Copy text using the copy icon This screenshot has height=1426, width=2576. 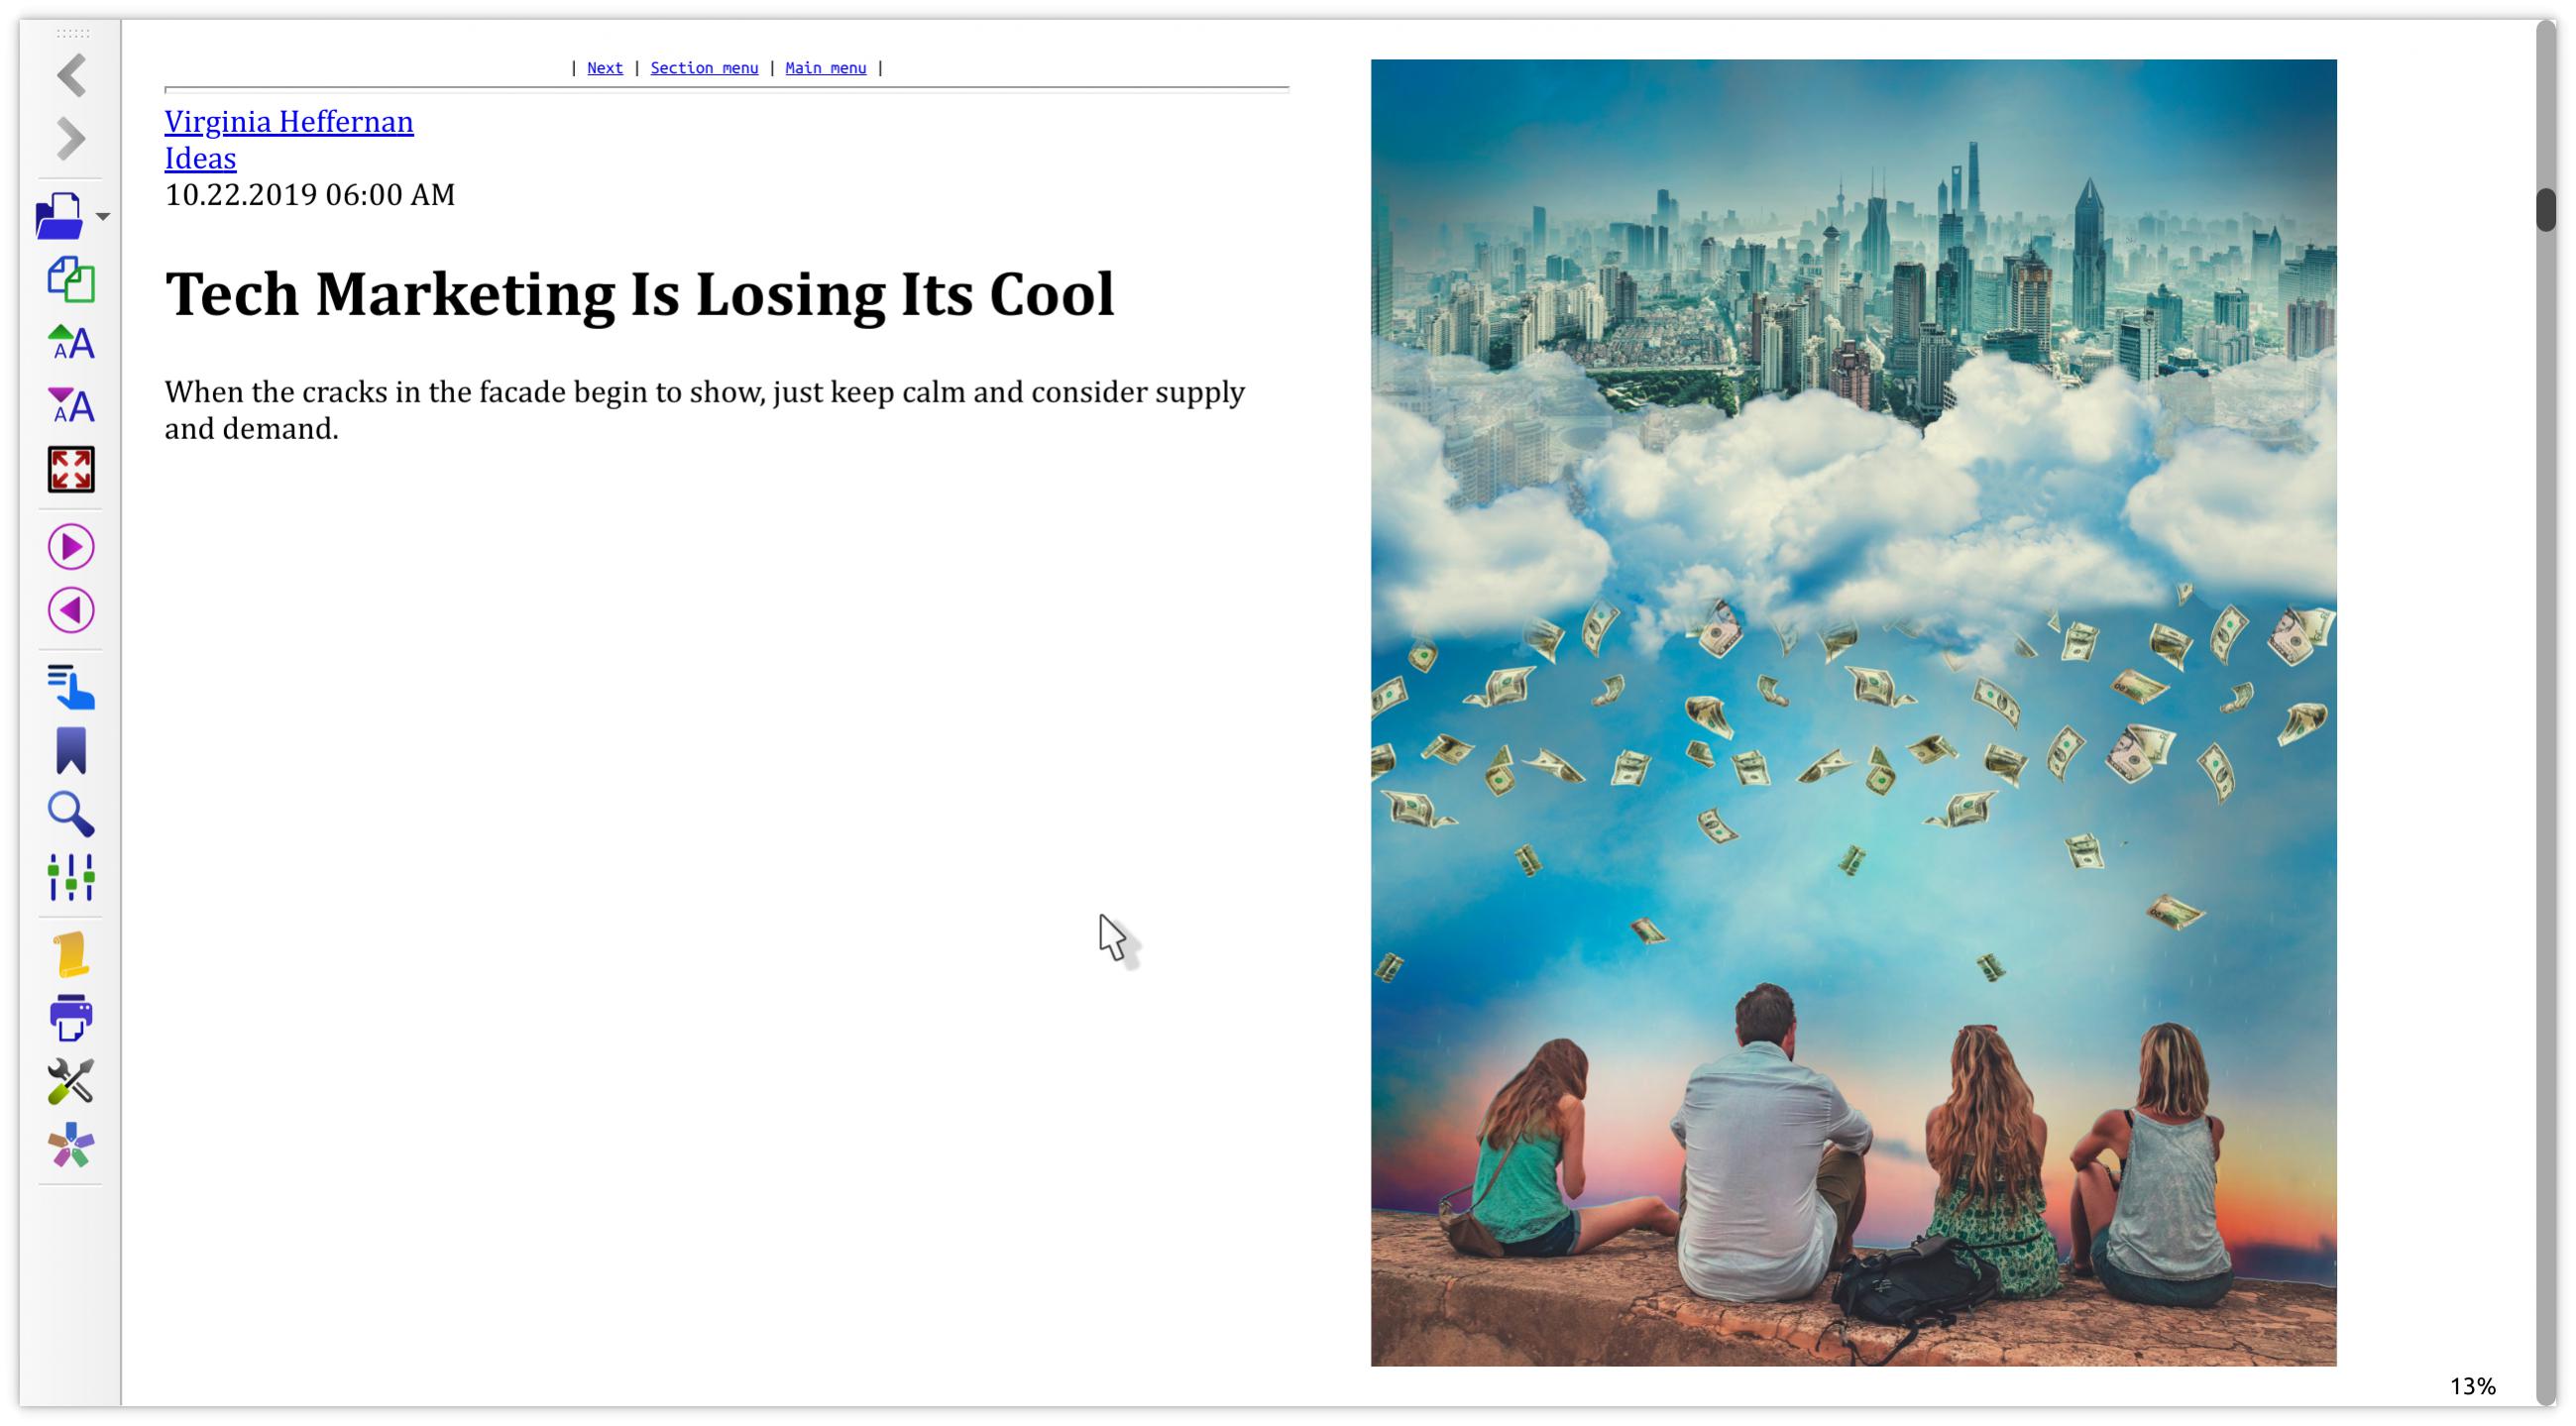pyautogui.click(x=71, y=280)
